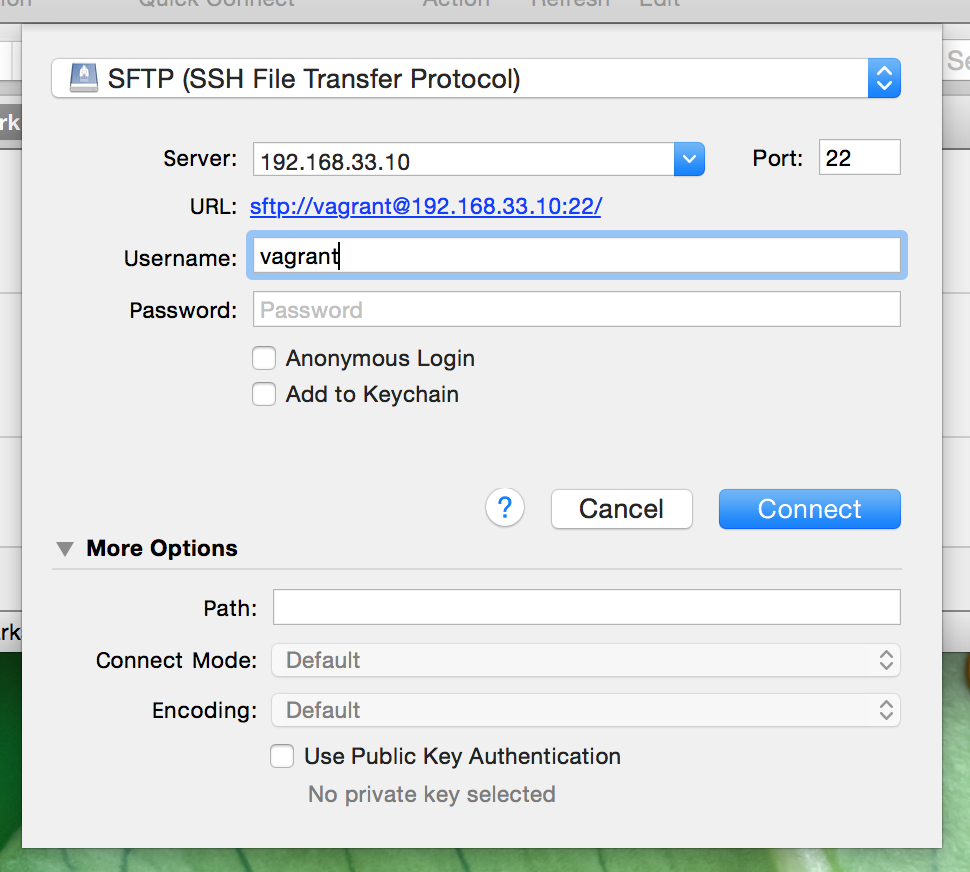This screenshot has width=970, height=872.
Task: Enable Use Public Key Authentication checkbox
Action: 282,757
